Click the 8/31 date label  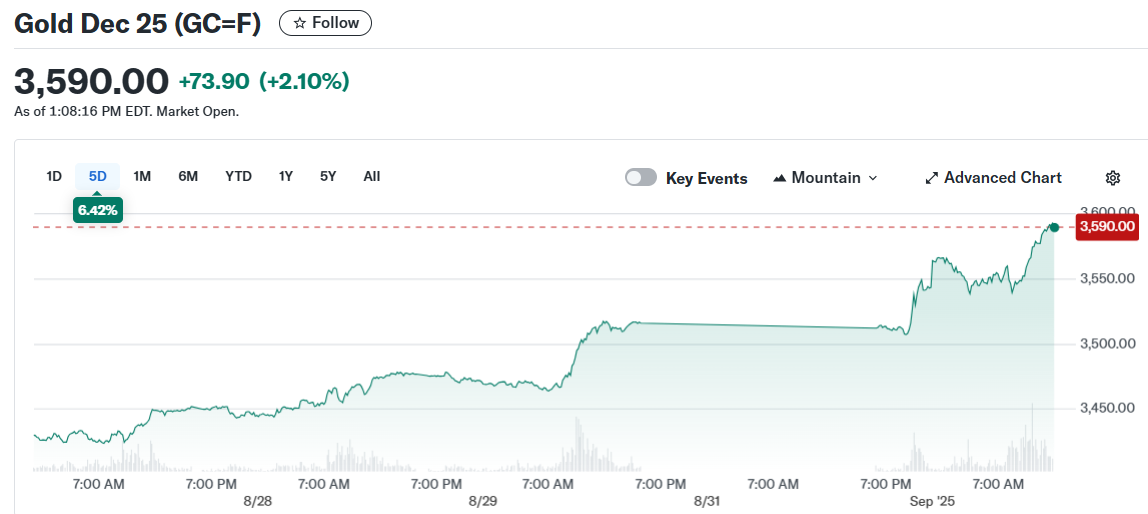click(x=708, y=502)
